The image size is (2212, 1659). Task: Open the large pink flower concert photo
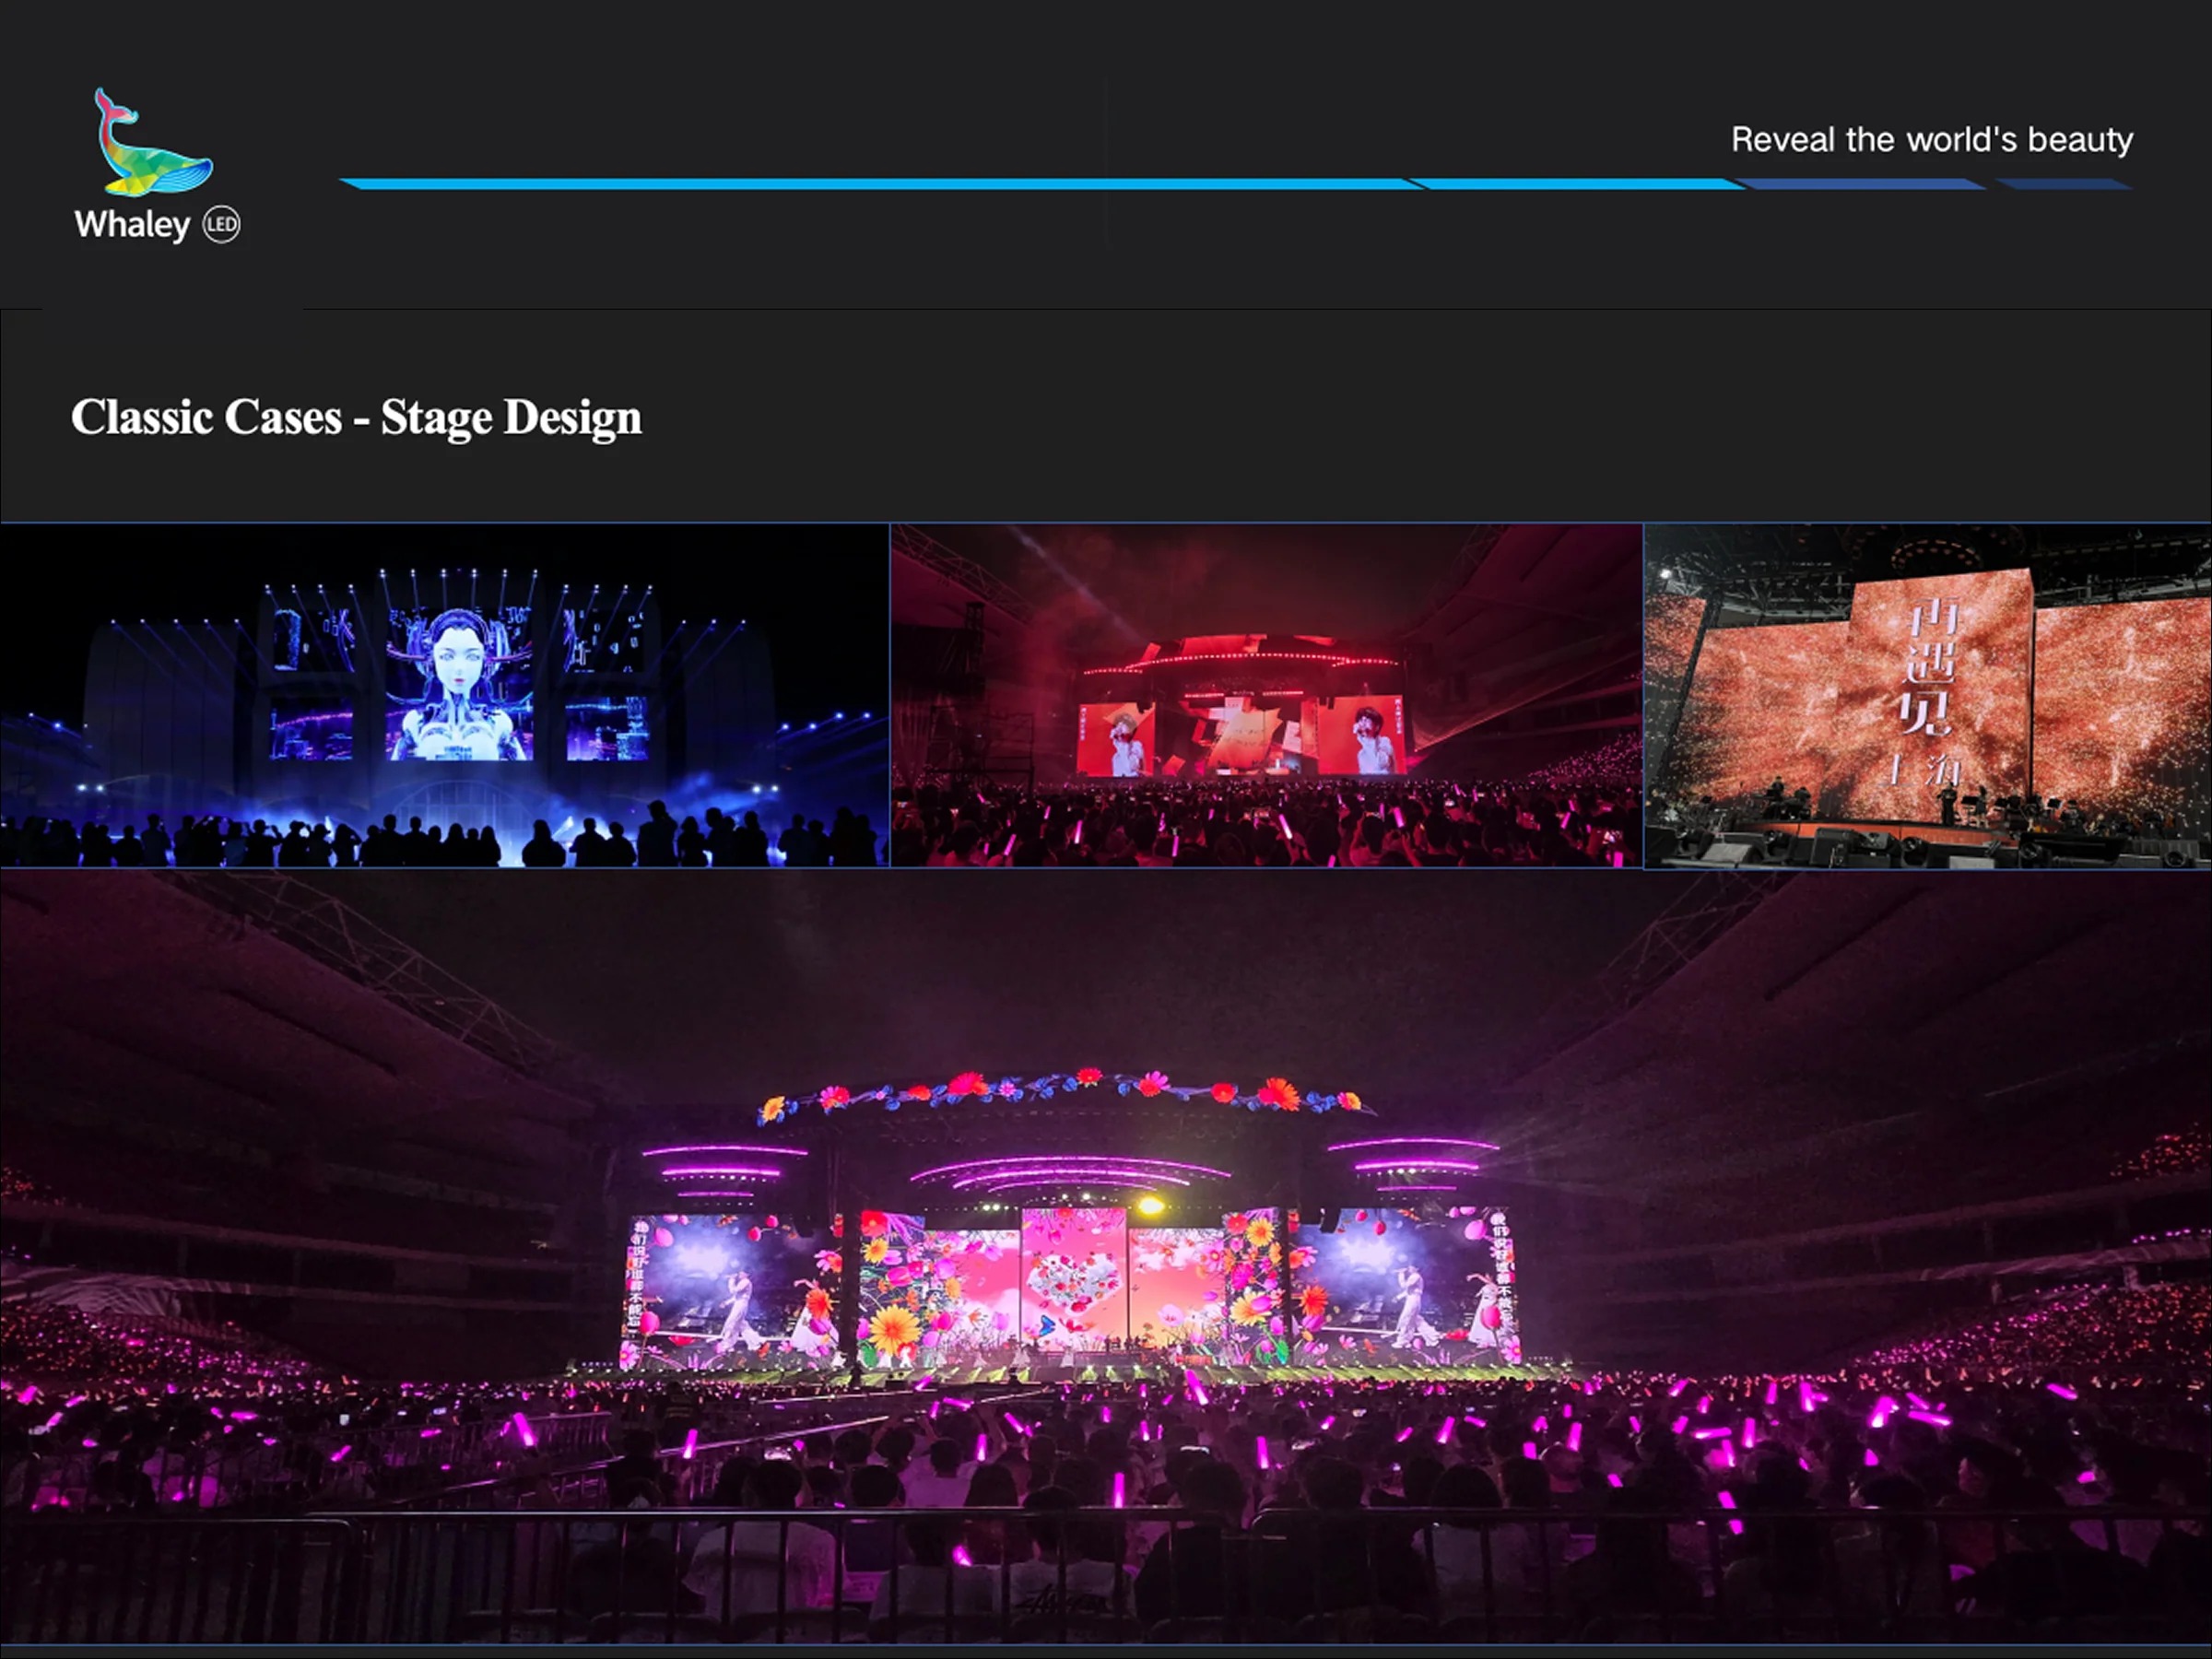click(1106, 1260)
